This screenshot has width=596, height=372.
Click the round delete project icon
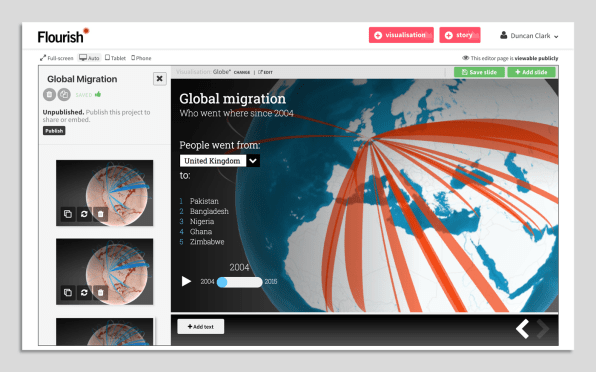pos(49,94)
